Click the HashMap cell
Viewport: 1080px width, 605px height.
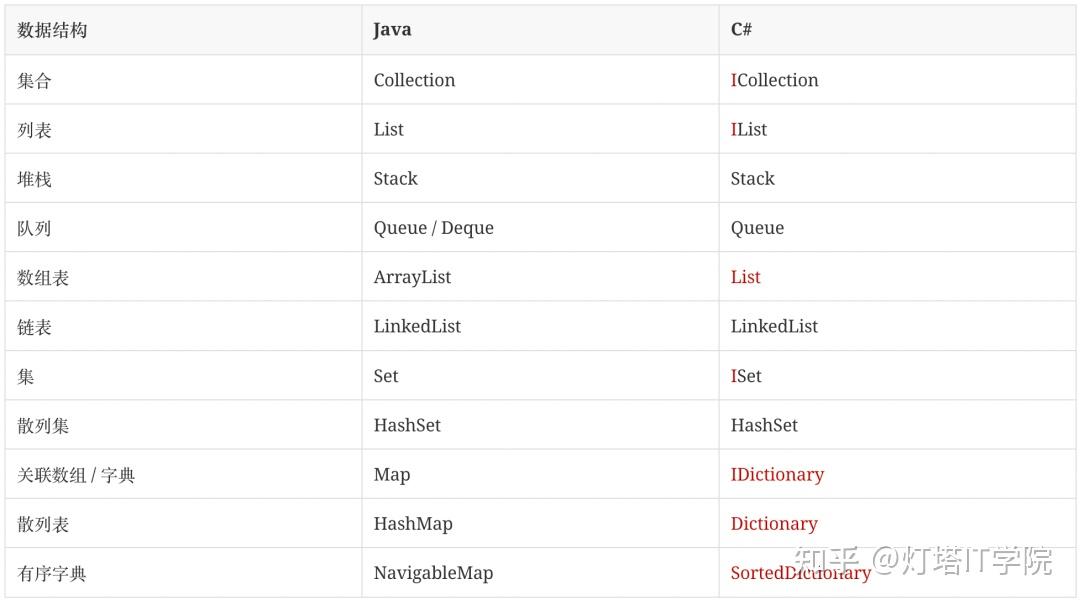(x=413, y=524)
